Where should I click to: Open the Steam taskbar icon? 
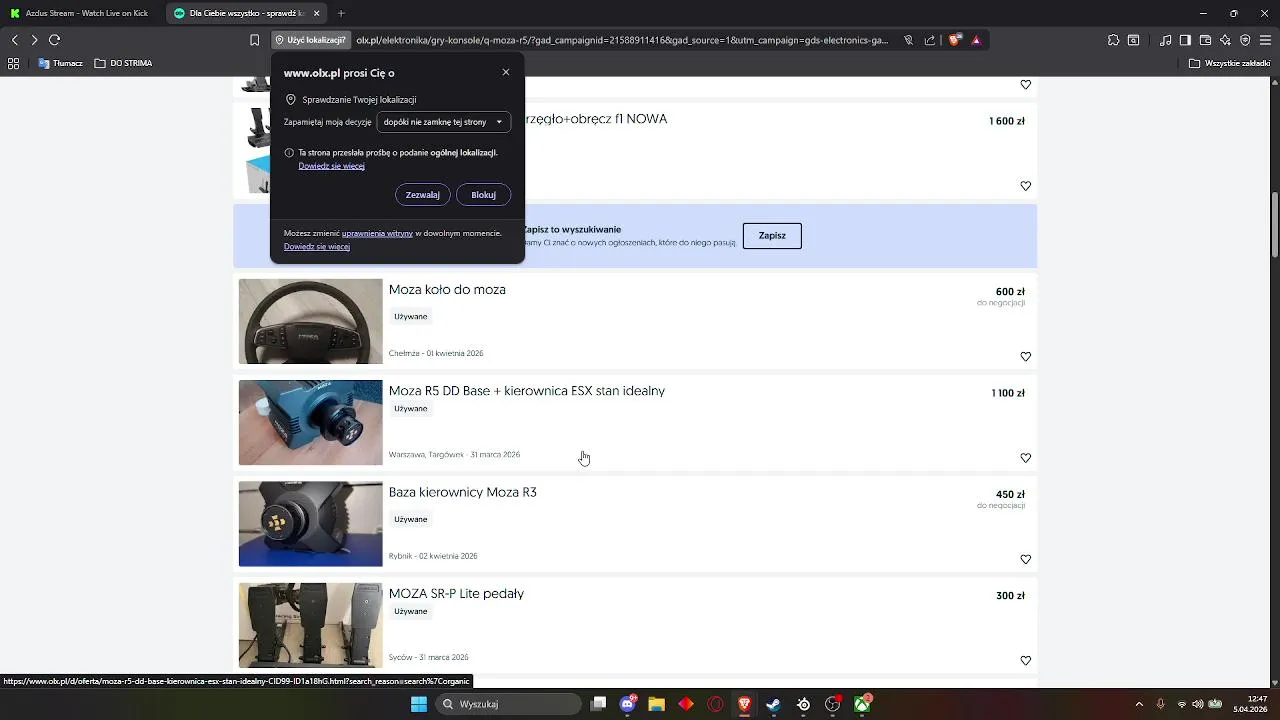773,704
